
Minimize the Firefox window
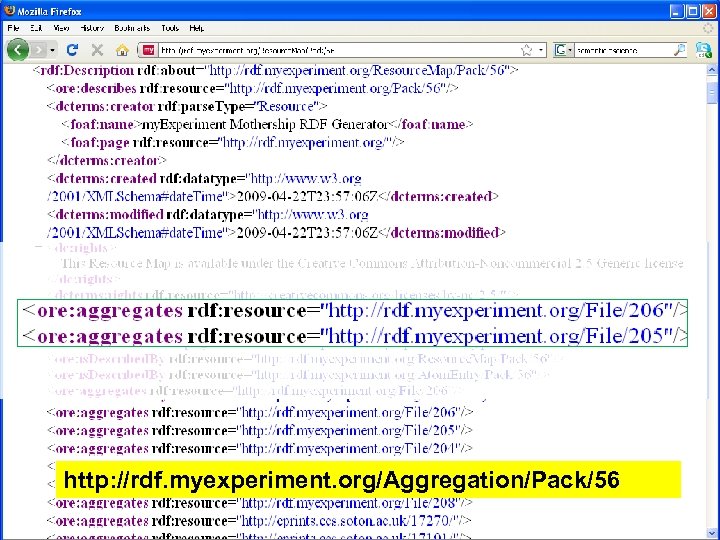676,11
